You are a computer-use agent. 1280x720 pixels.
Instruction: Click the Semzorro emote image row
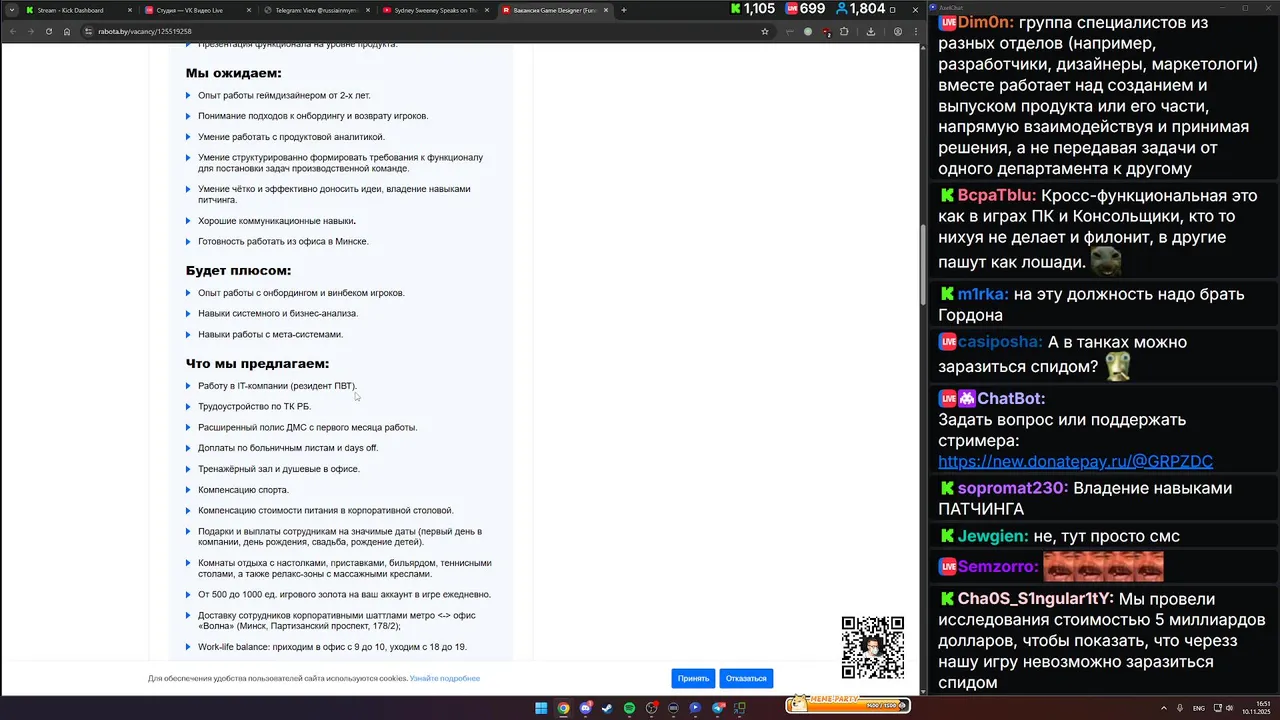pos(1103,567)
